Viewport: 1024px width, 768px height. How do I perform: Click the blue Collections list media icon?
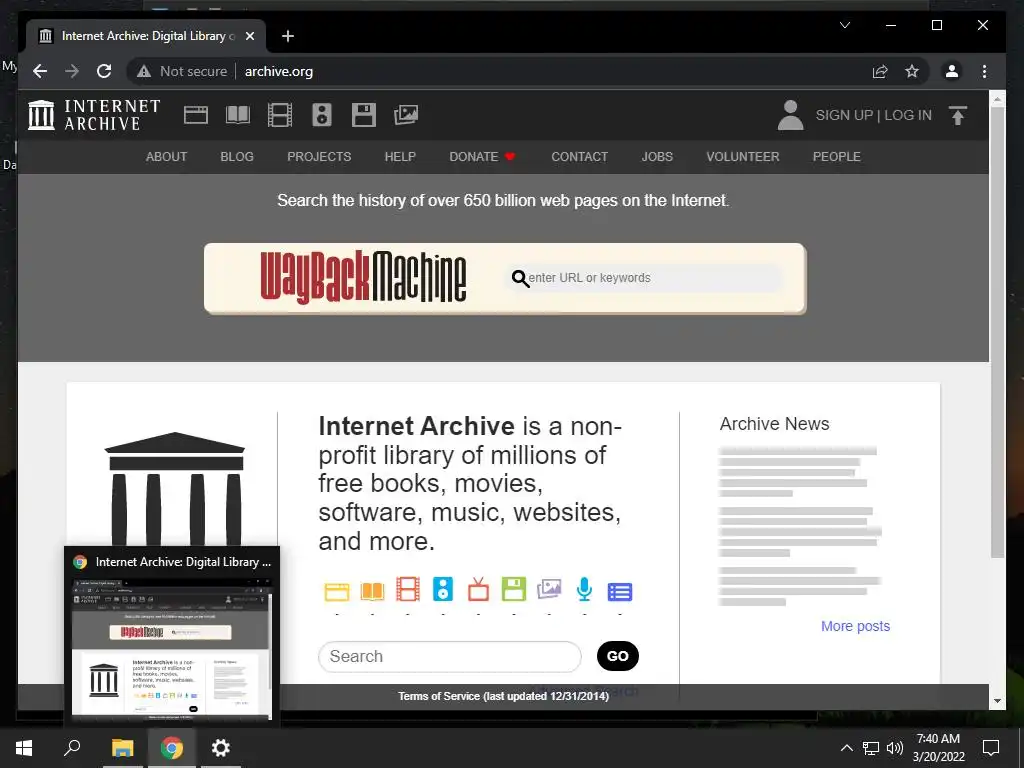pyautogui.click(x=620, y=592)
